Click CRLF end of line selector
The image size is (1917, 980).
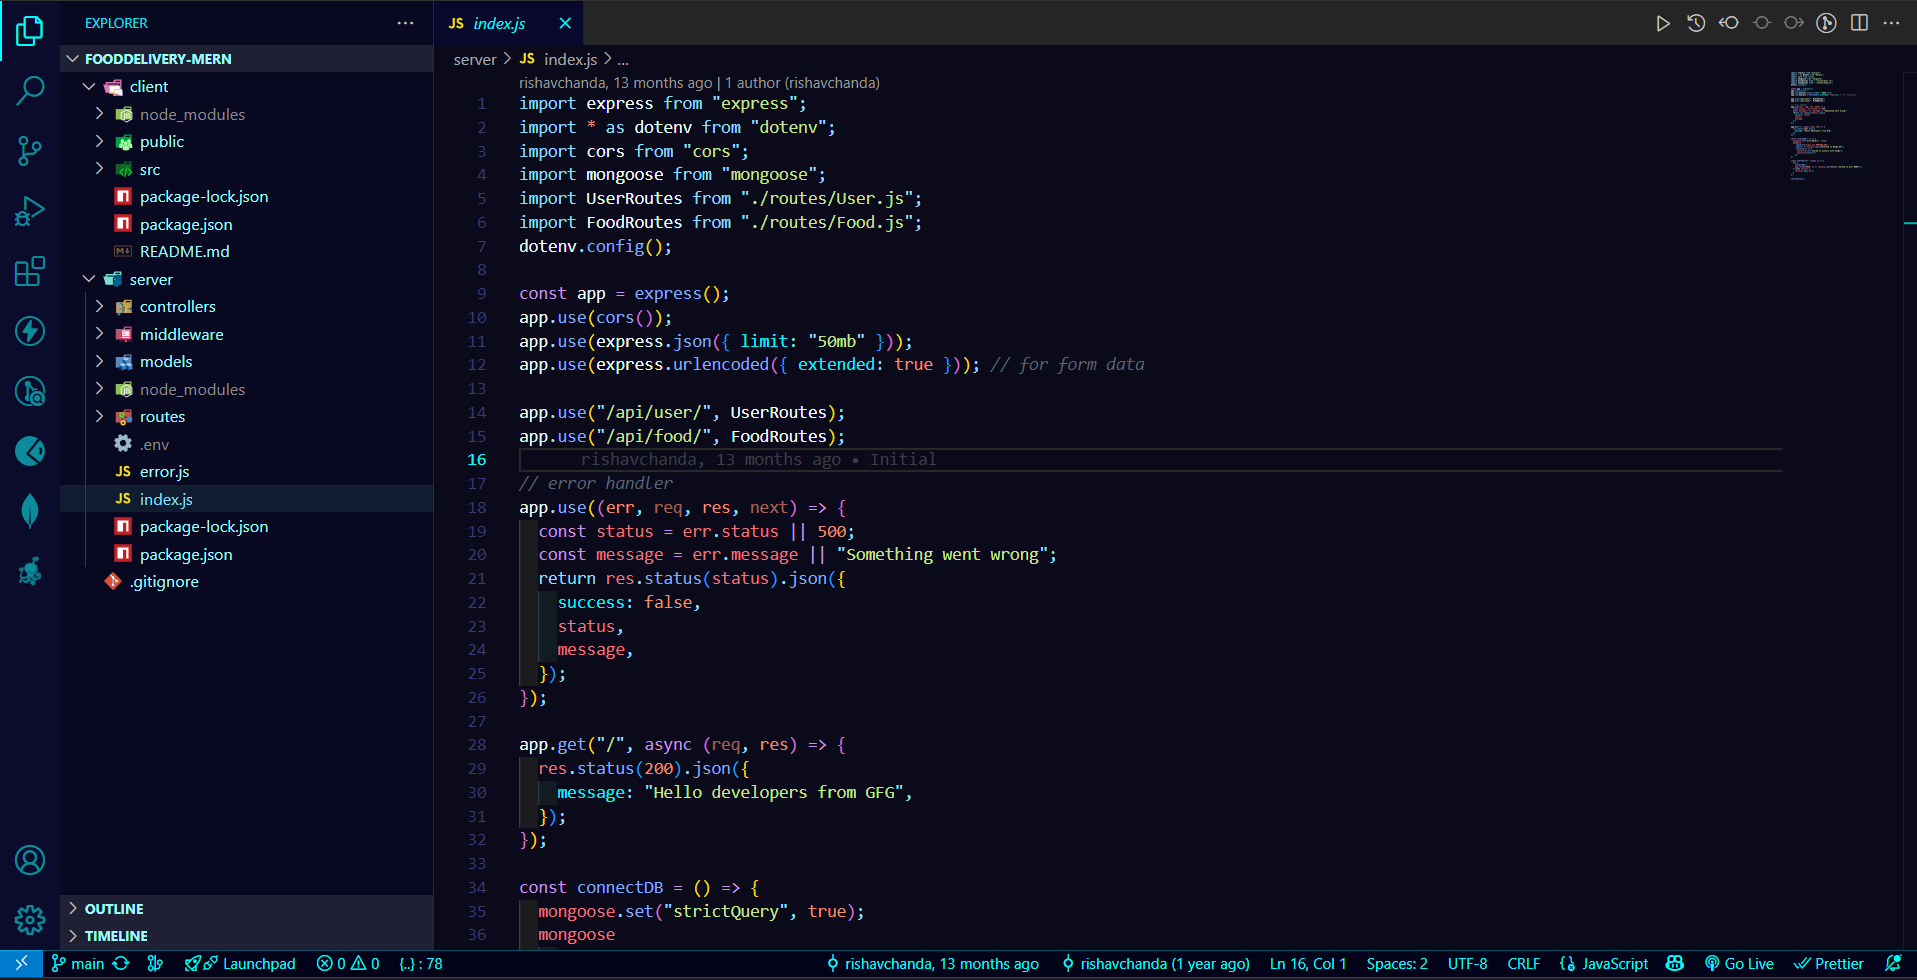(1523, 964)
